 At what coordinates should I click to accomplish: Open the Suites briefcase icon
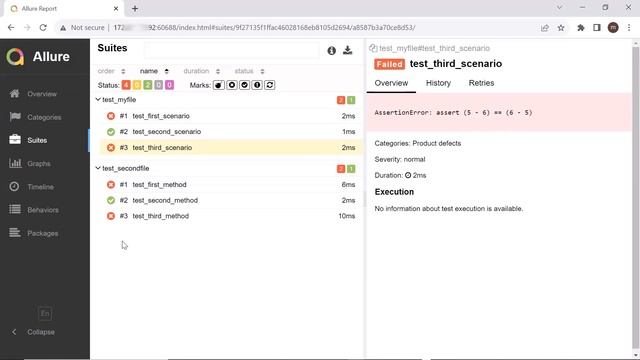(x=15, y=140)
